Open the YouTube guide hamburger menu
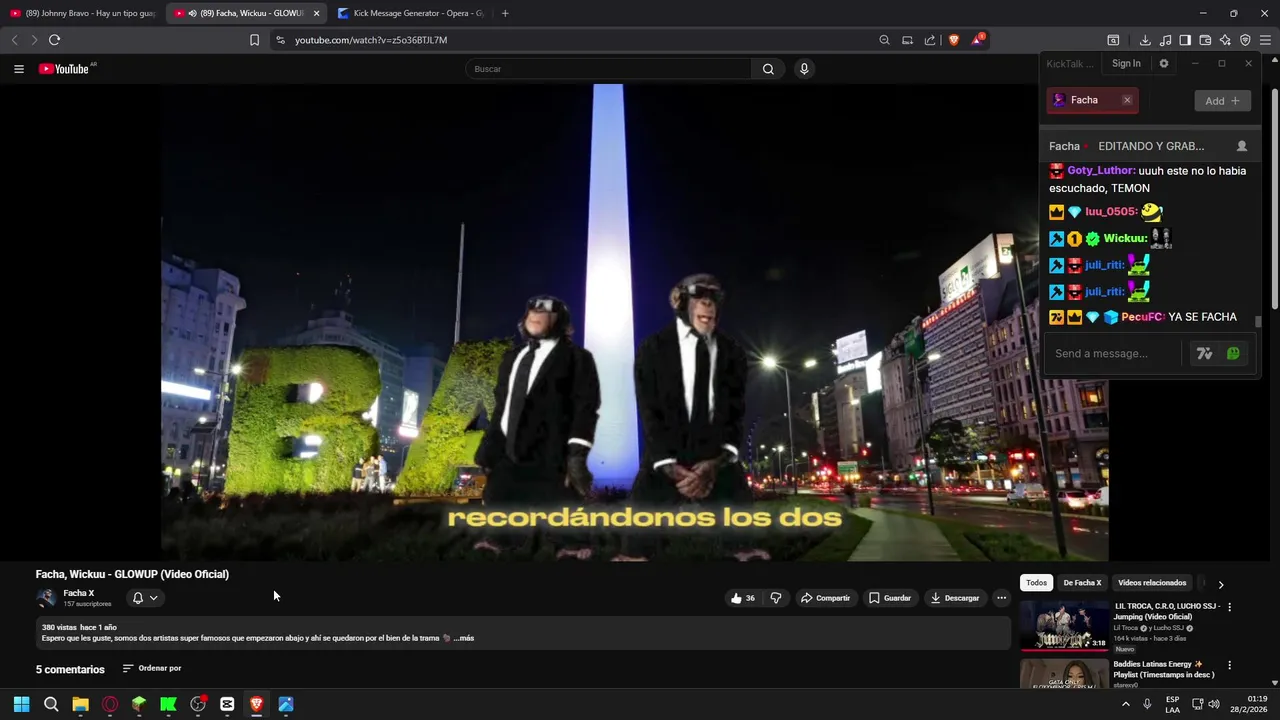 (x=18, y=69)
